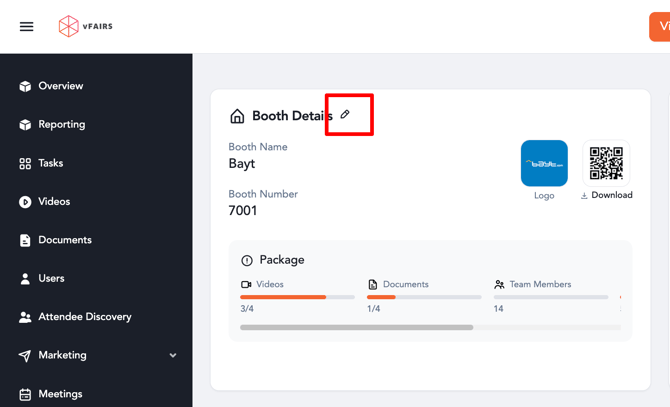
Task: Open Attendee Discovery page
Action: pos(84,317)
